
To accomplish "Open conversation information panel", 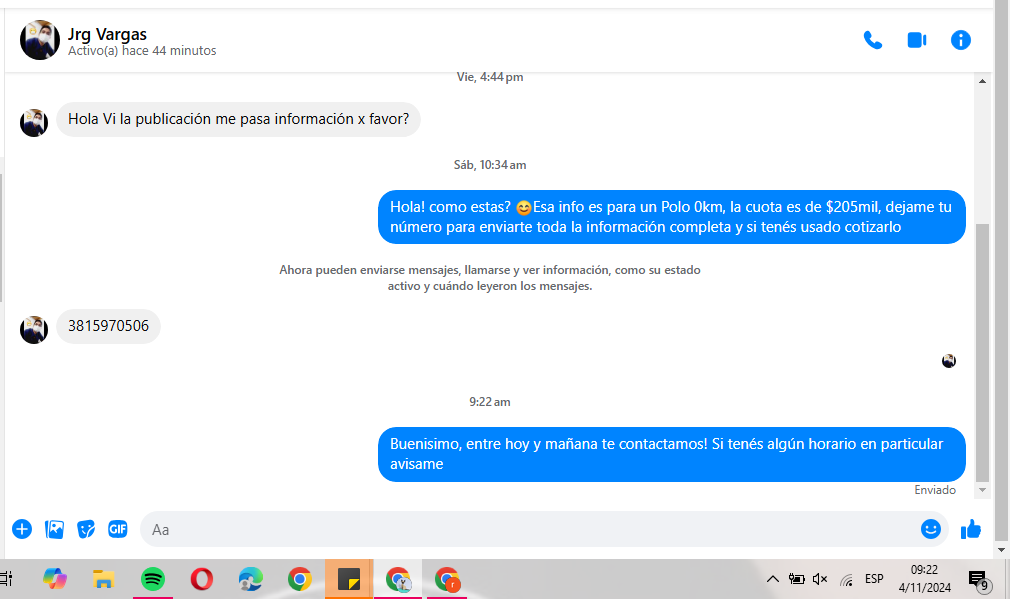I will (960, 40).
